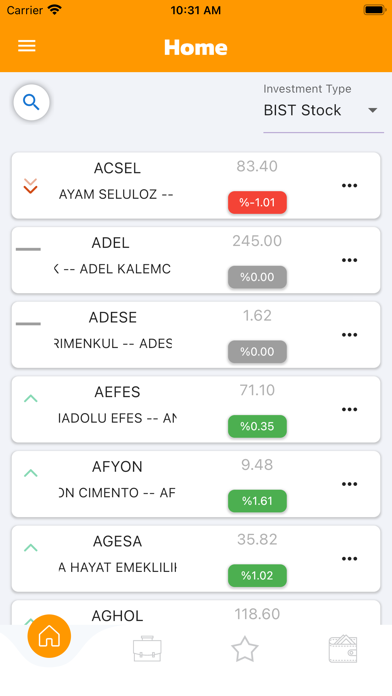Click the ACSEL downward trend arrows
This screenshot has height=696, width=392.
point(30,186)
